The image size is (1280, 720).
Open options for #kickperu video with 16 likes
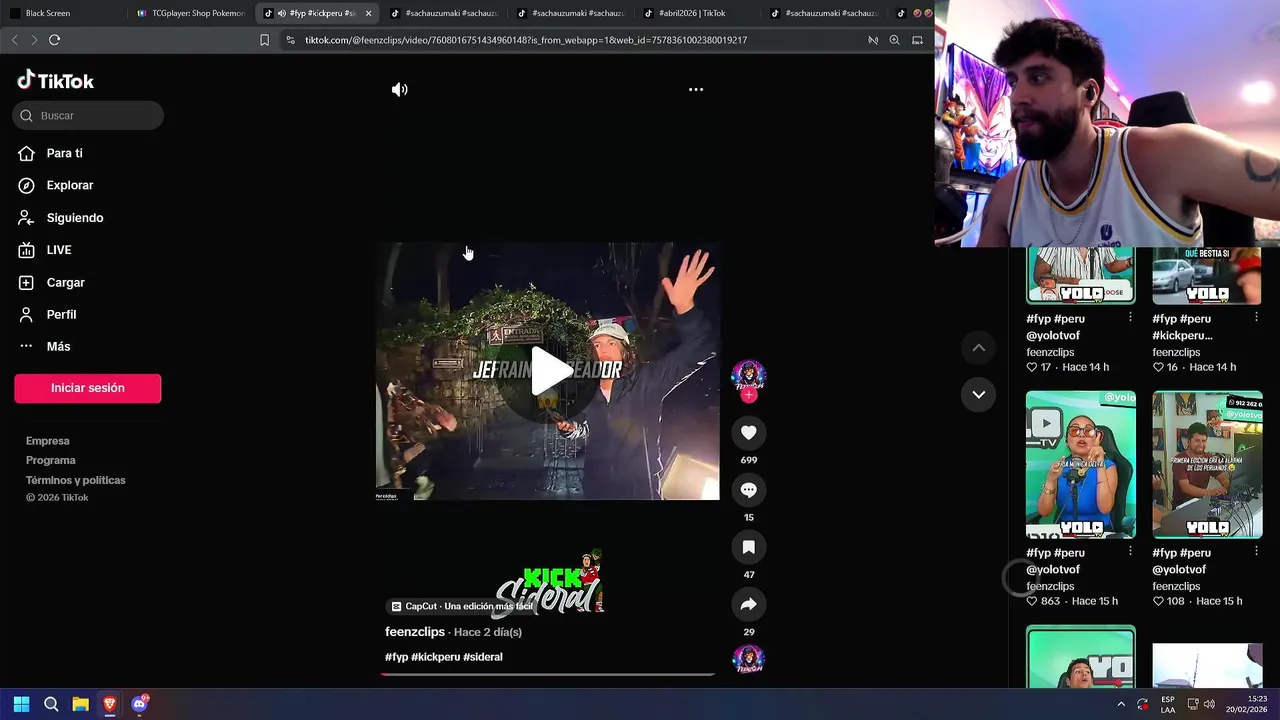pyautogui.click(x=1256, y=317)
